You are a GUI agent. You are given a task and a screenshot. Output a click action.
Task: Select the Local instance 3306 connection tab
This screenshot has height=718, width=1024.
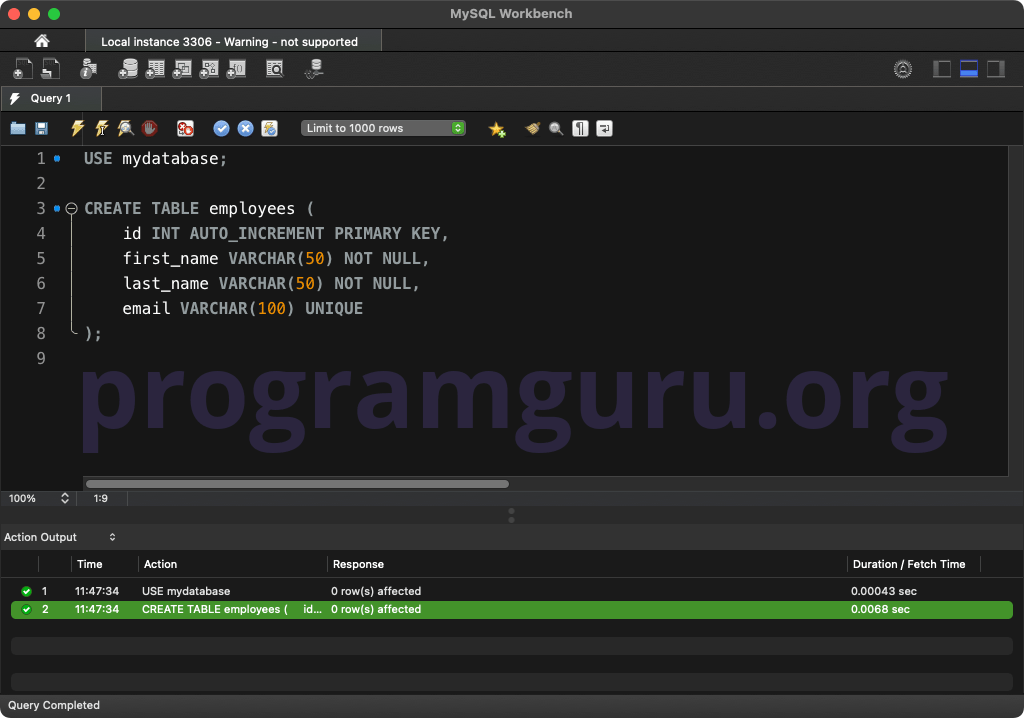coord(232,41)
